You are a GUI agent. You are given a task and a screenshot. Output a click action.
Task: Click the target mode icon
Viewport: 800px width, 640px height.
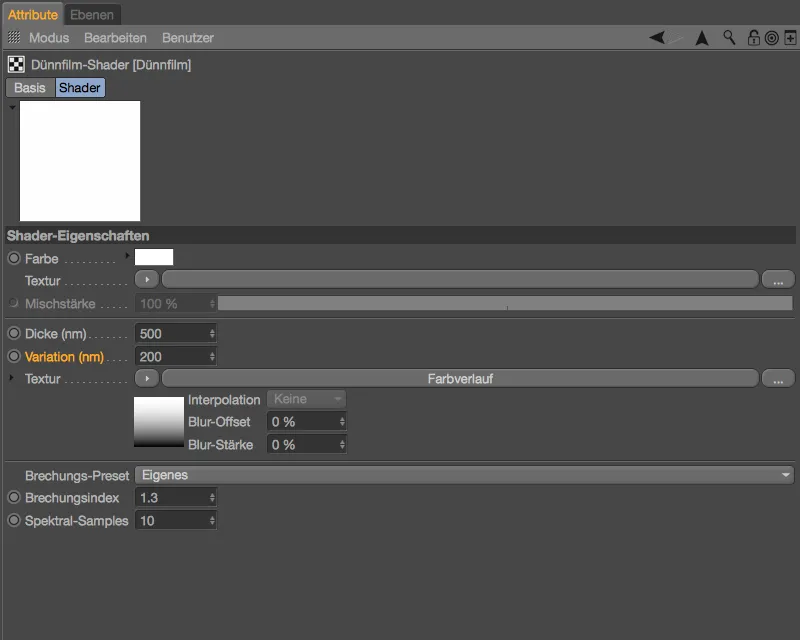click(x=772, y=38)
